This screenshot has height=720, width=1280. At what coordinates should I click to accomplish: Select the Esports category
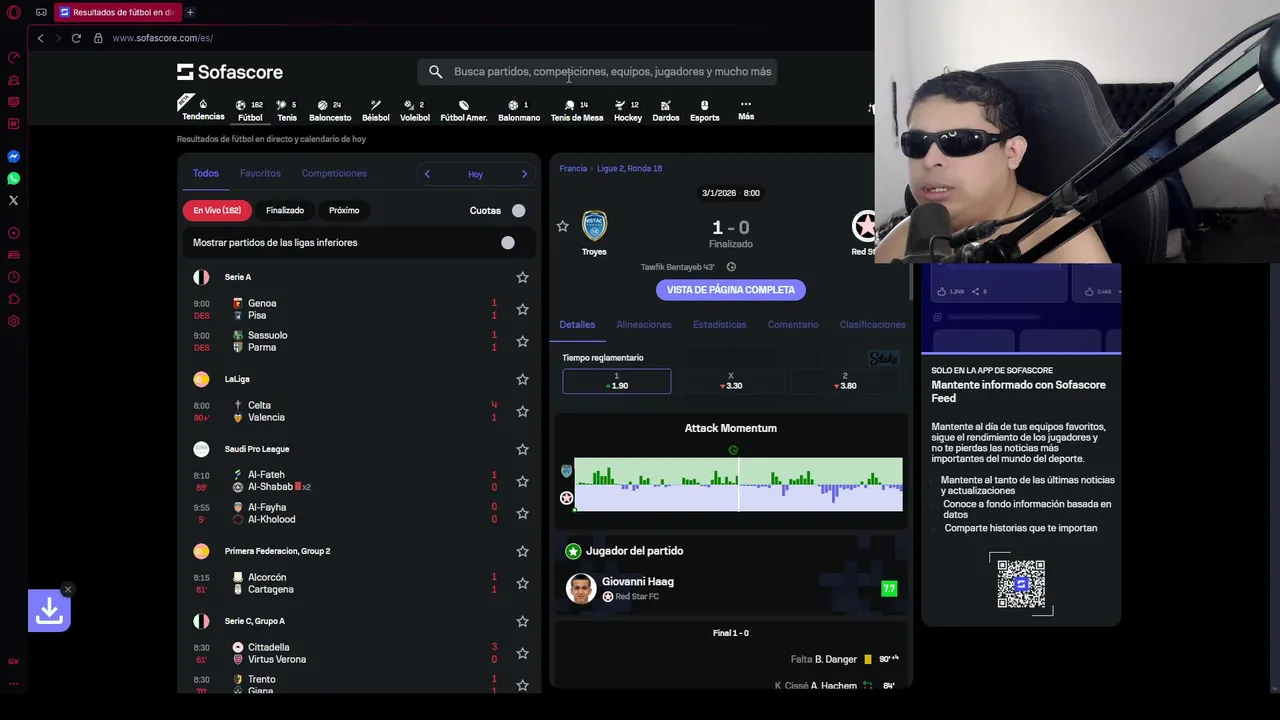(x=705, y=110)
